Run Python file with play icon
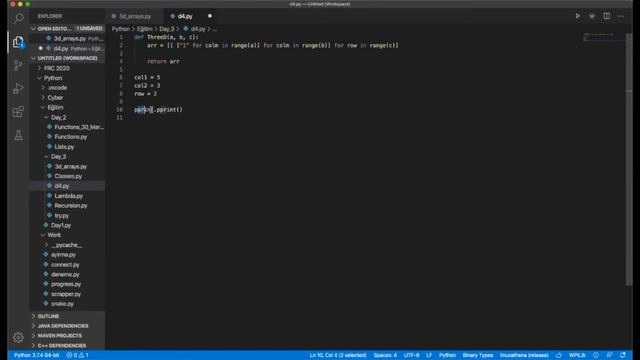 pos(578,16)
